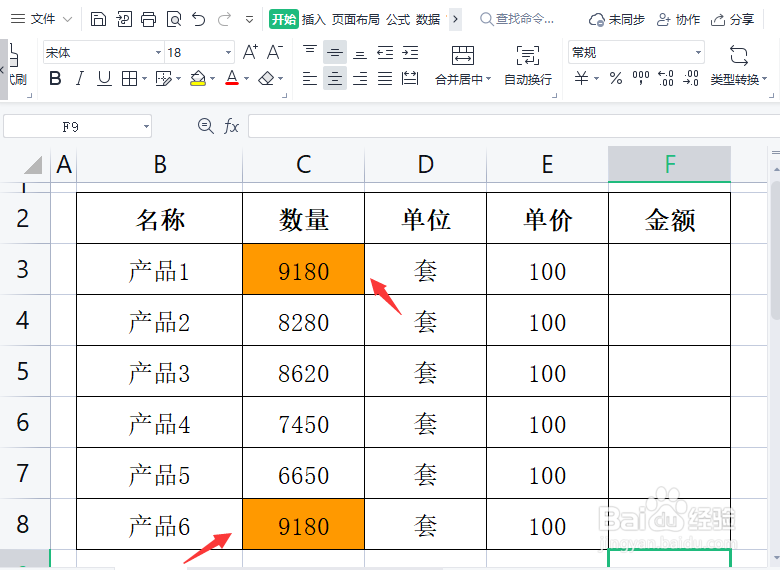Toggle vertical middle alignment
This screenshot has height=570, width=780.
pos(335,52)
